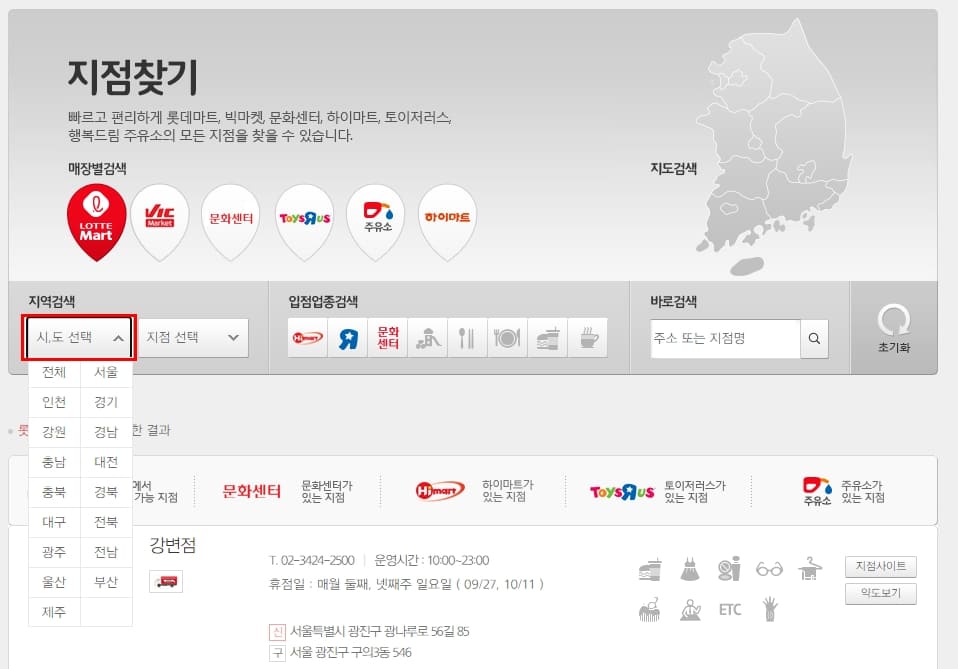
Task: Click the South Korea map for 지도검색
Action: (773, 147)
